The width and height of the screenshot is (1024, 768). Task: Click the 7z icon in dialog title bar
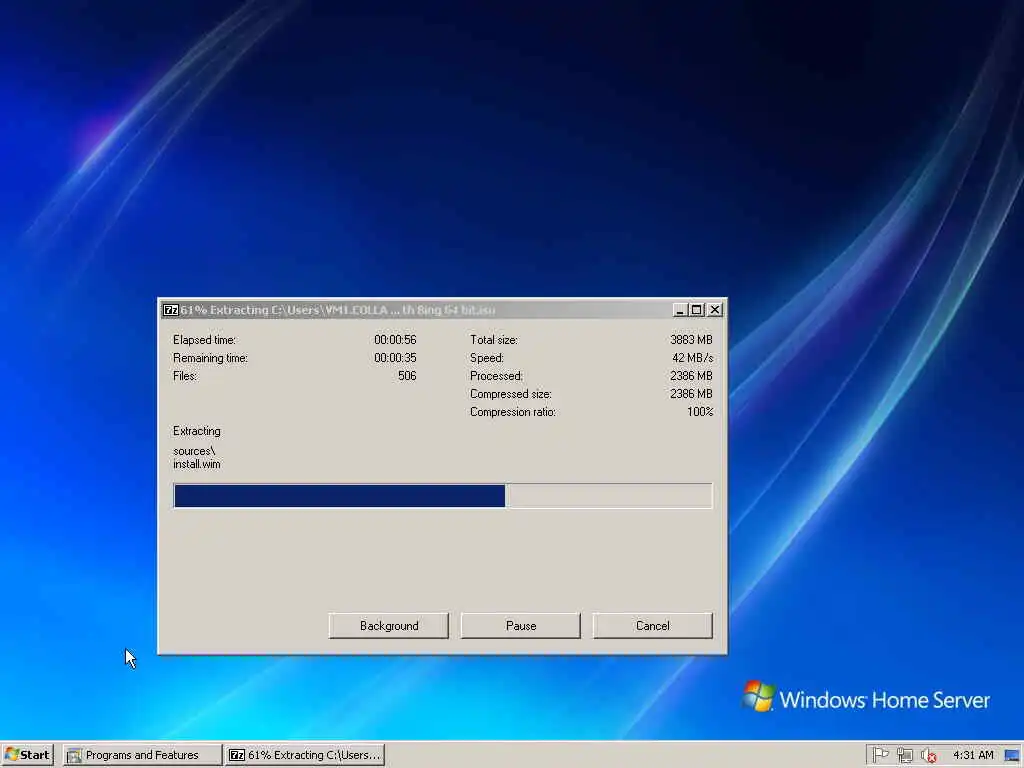coord(170,310)
